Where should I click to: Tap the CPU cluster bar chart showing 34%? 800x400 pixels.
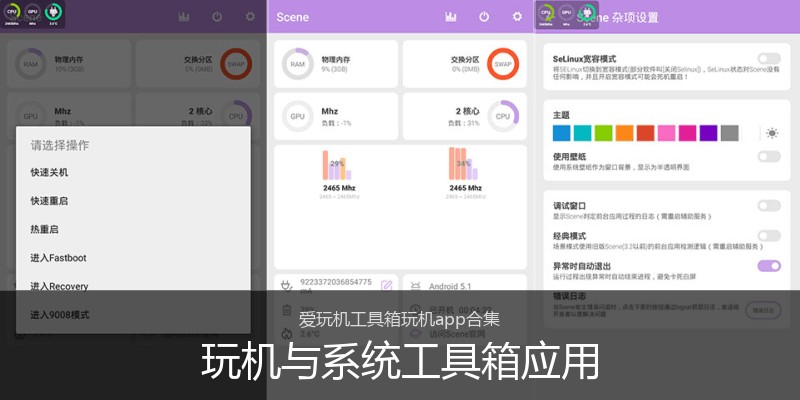click(463, 164)
